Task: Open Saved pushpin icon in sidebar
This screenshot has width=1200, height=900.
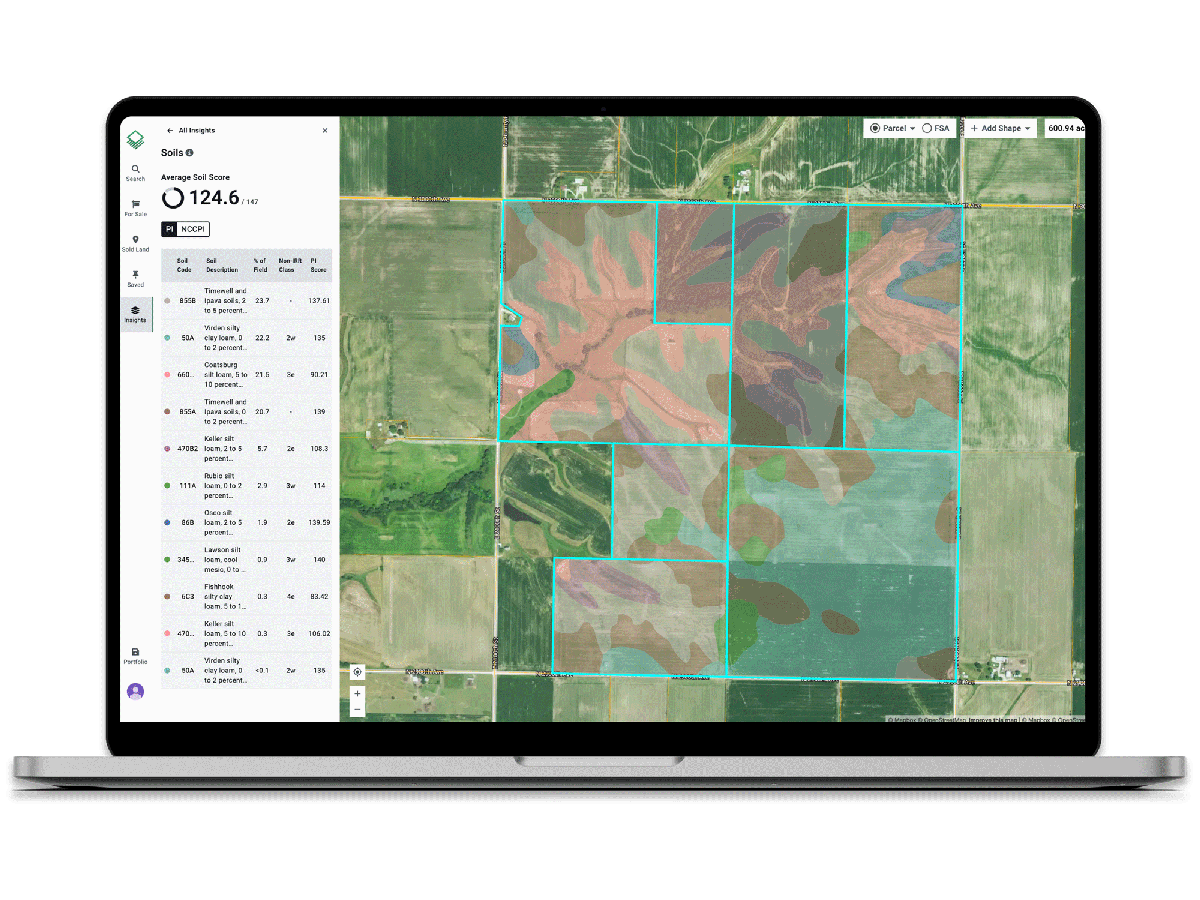Action: [x=135, y=277]
